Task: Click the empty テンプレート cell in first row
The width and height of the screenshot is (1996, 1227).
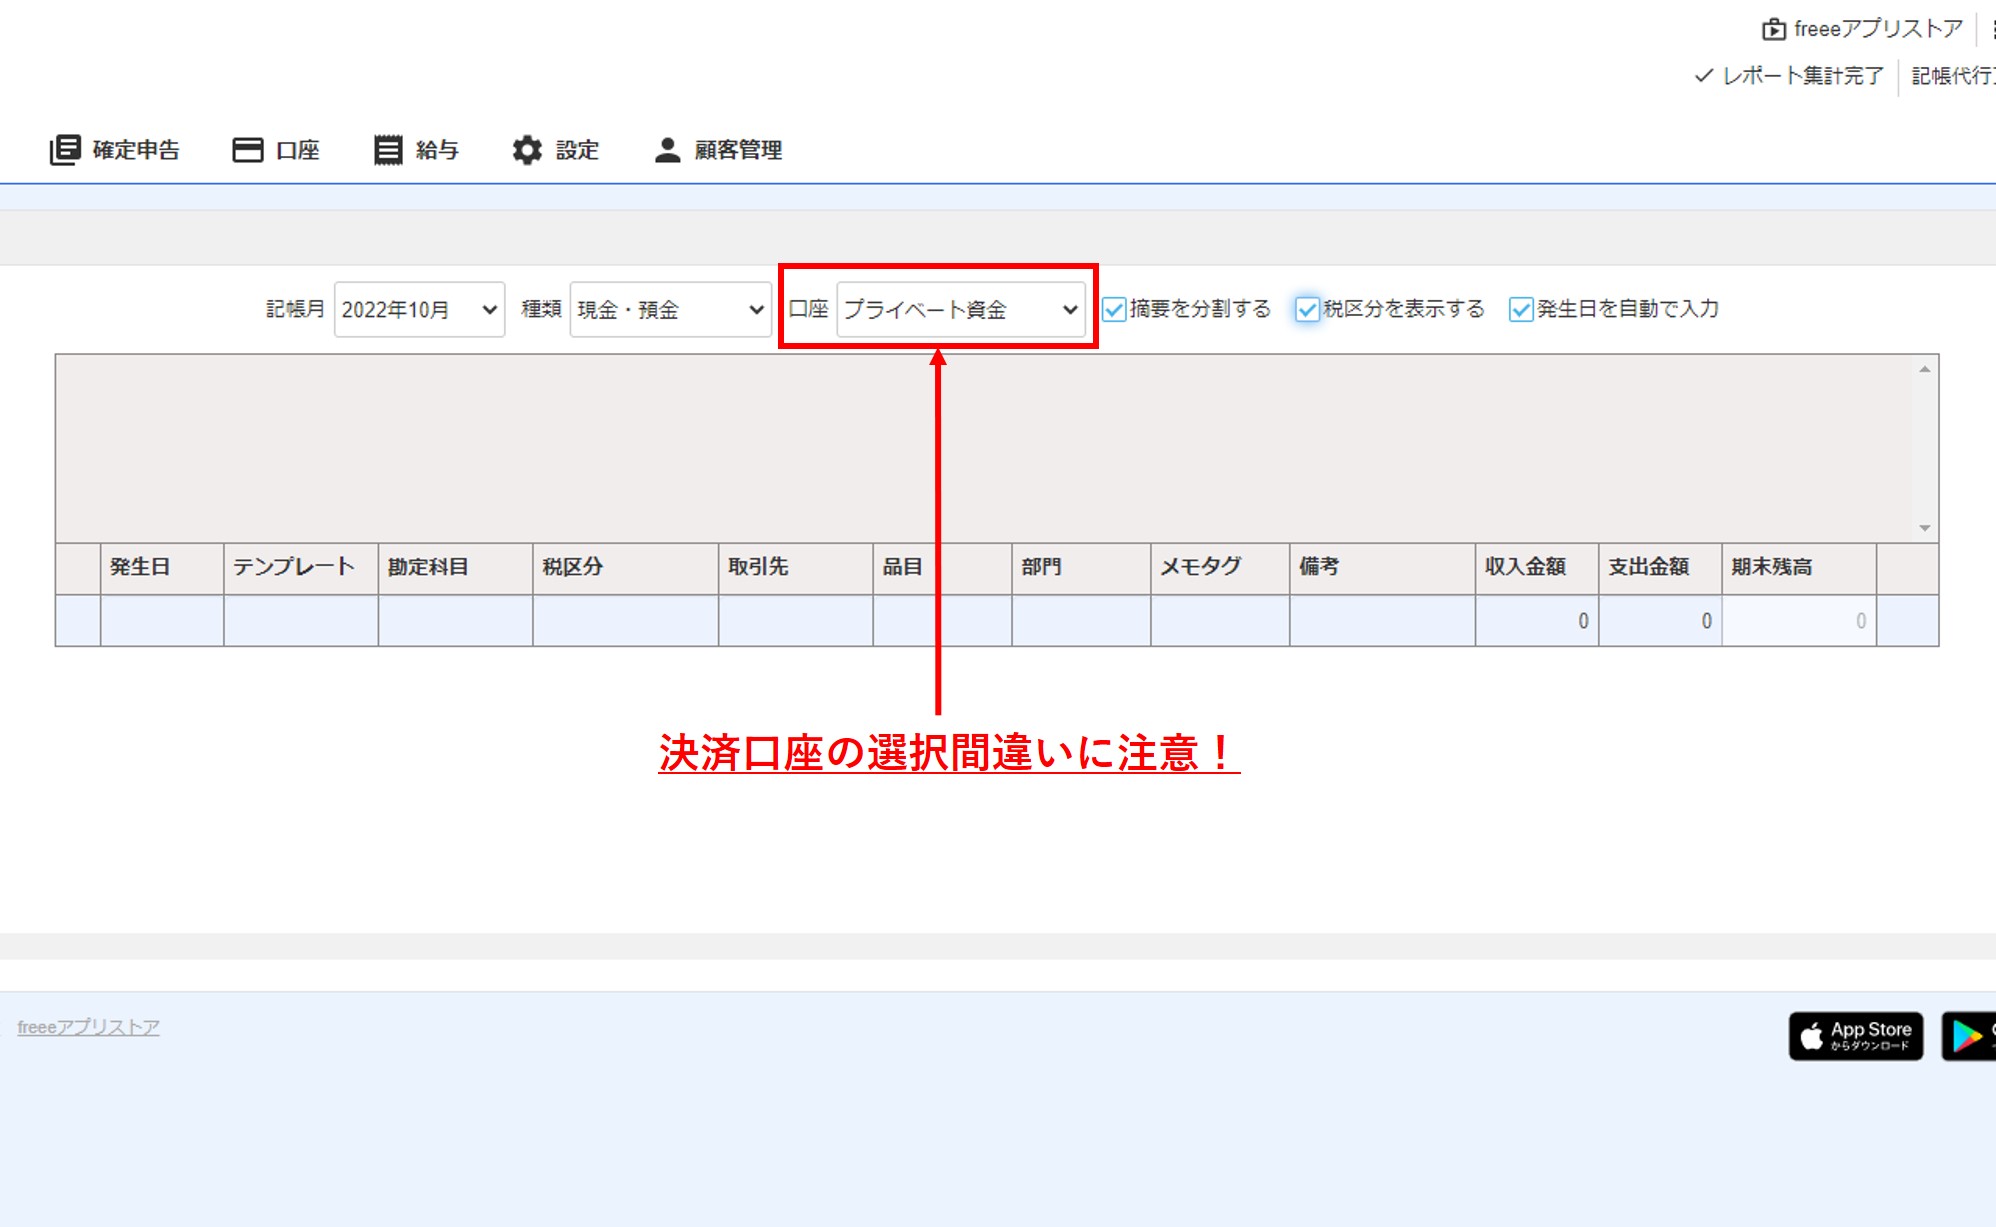Action: (x=301, y=621)
